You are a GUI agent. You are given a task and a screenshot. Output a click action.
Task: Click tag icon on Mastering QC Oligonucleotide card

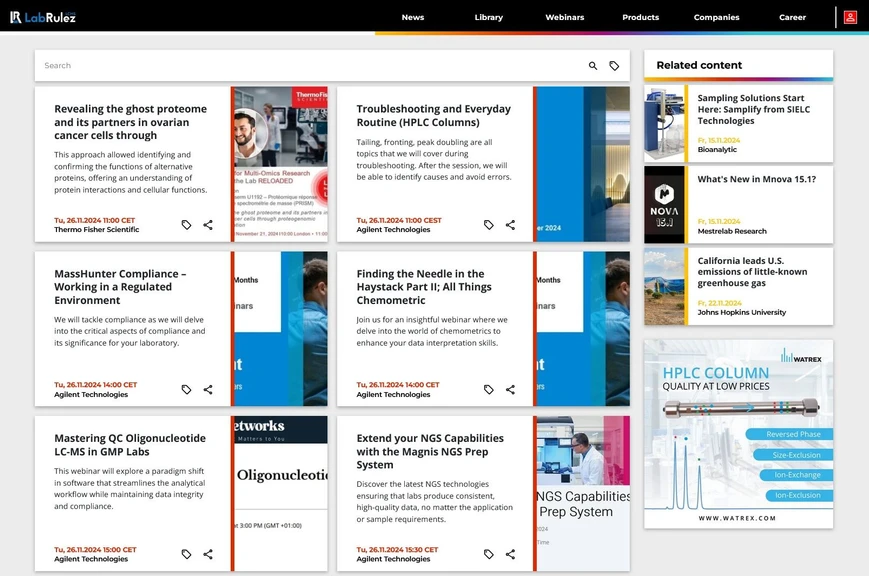click(x=186, y=554)
